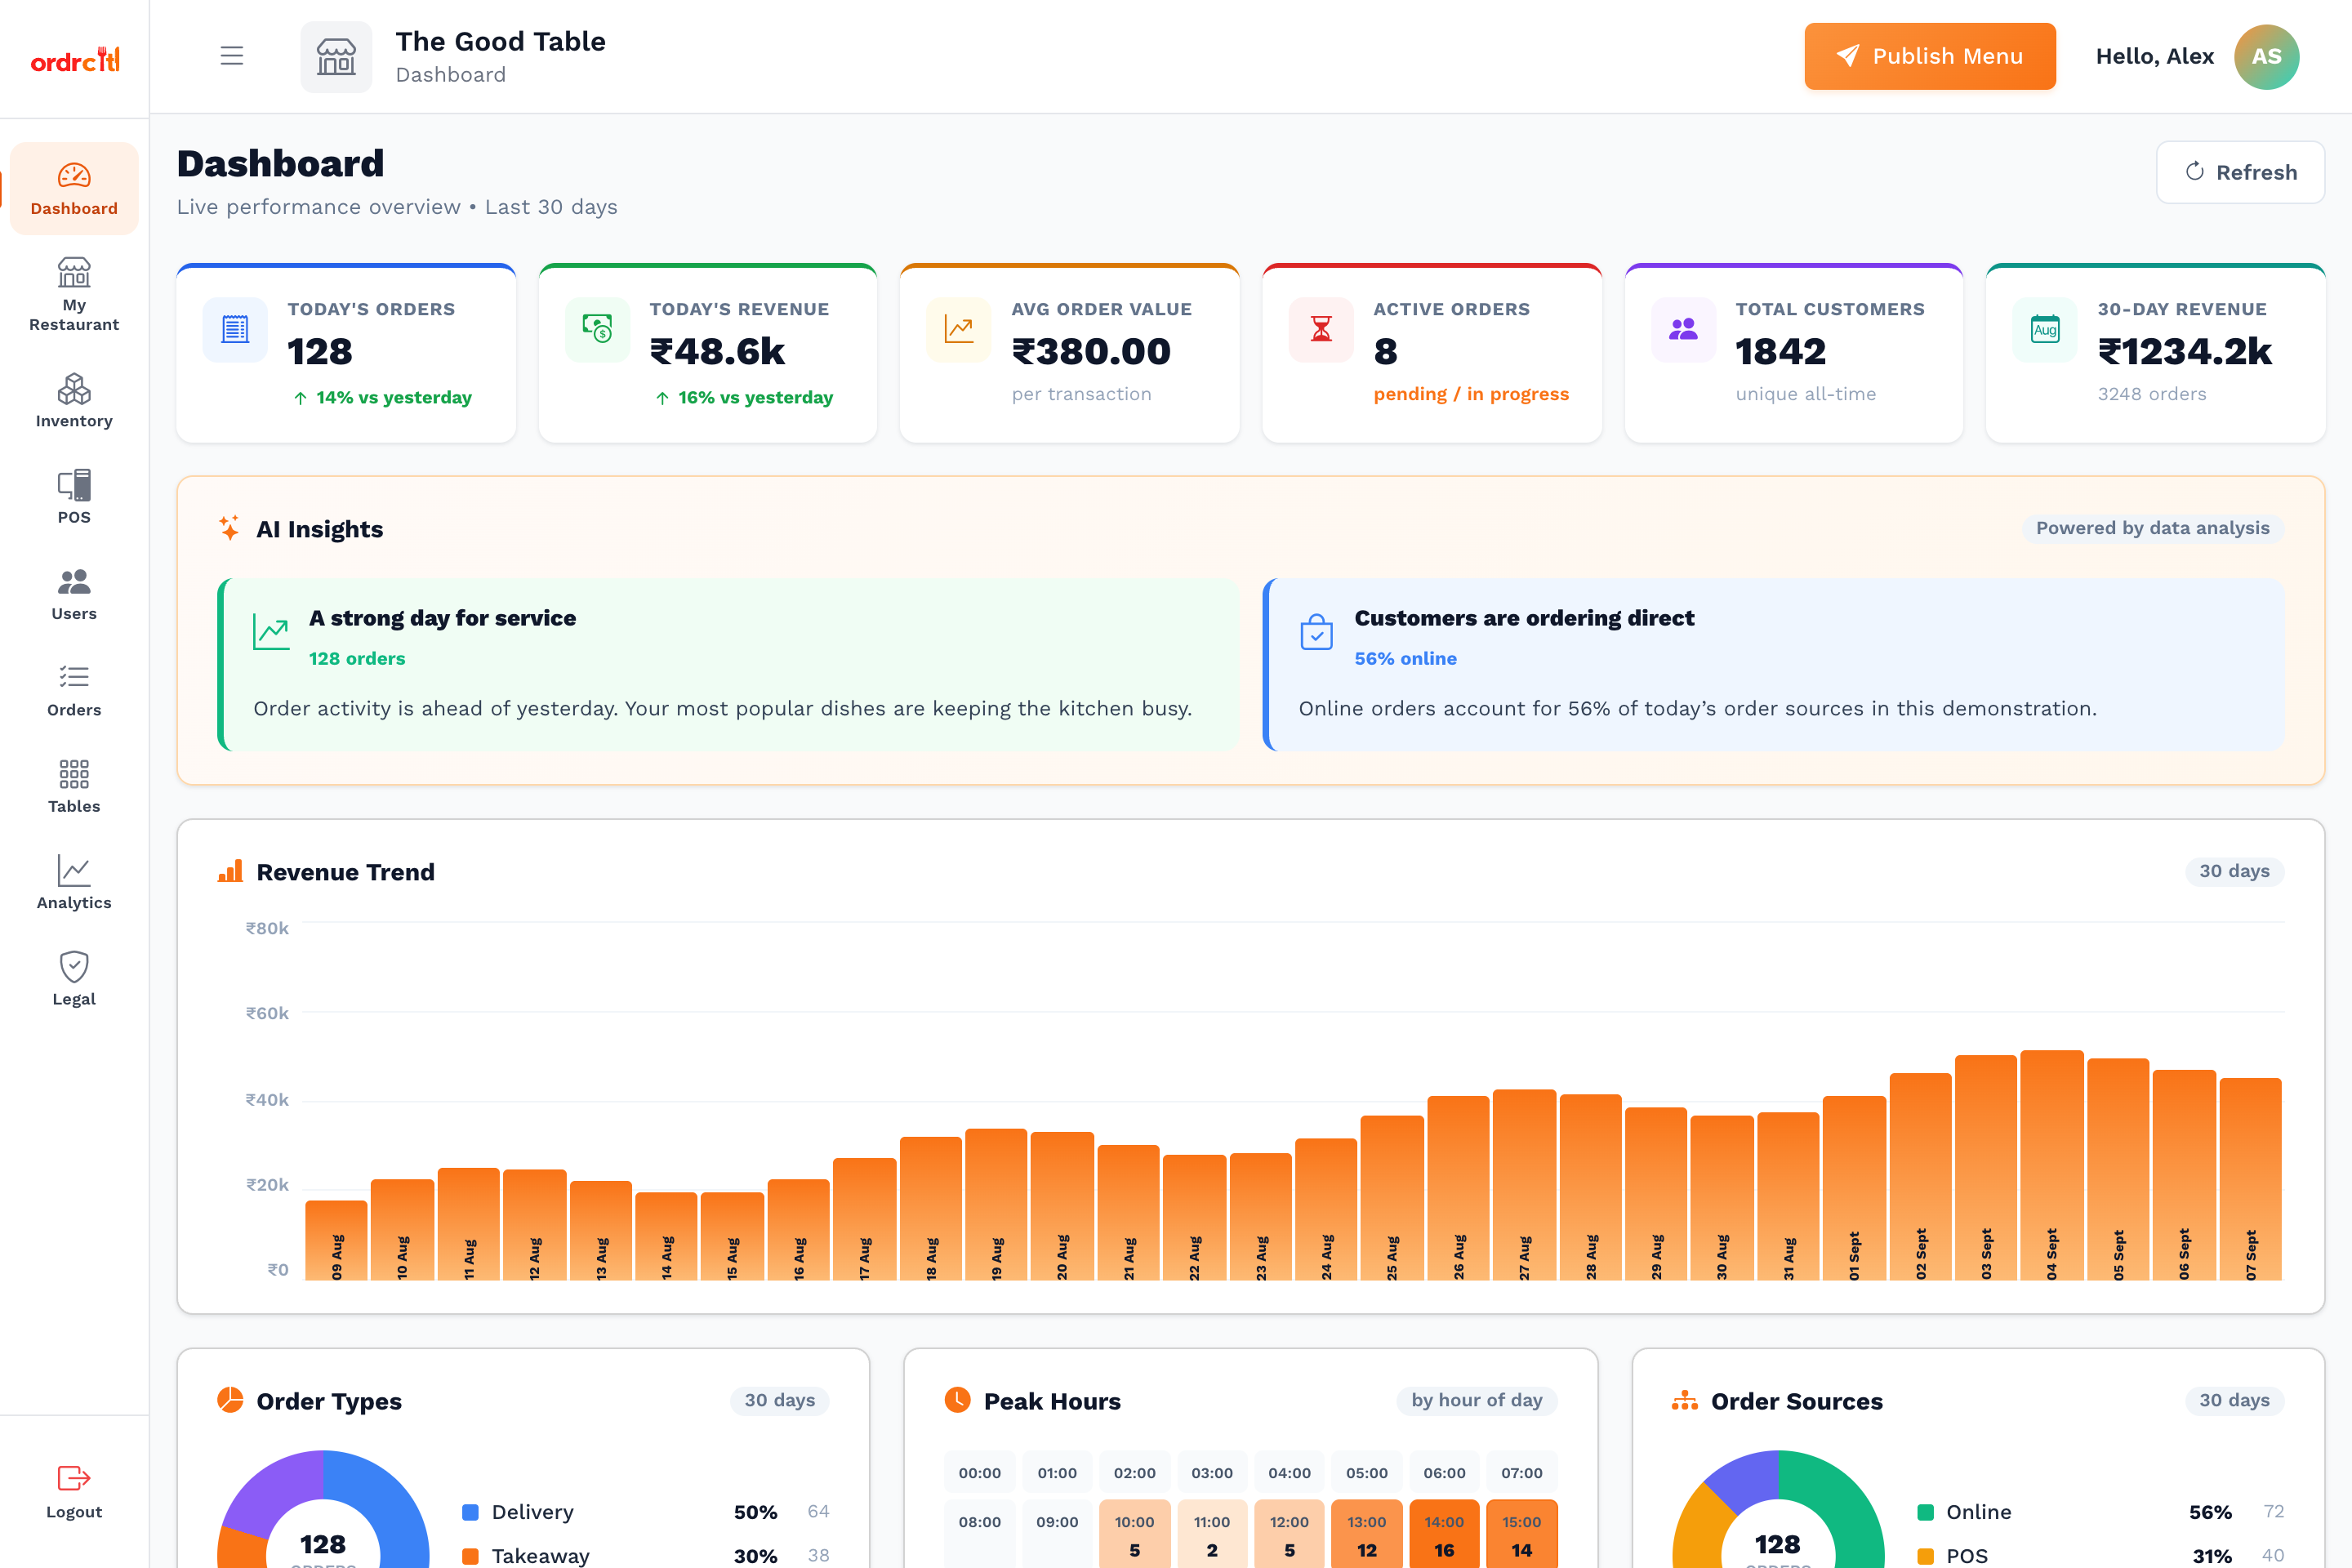Screen dimensions: 2352x1568
Task: Click the Publish Menu button
Action: click(x=1930, y=56)
